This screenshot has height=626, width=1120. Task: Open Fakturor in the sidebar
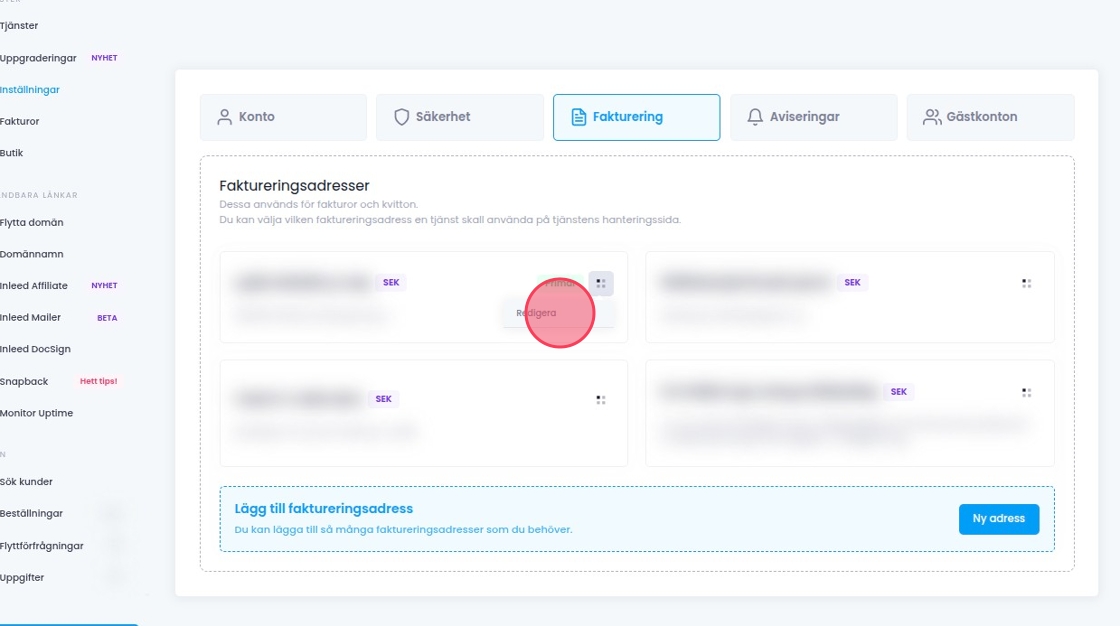(20, 122)
